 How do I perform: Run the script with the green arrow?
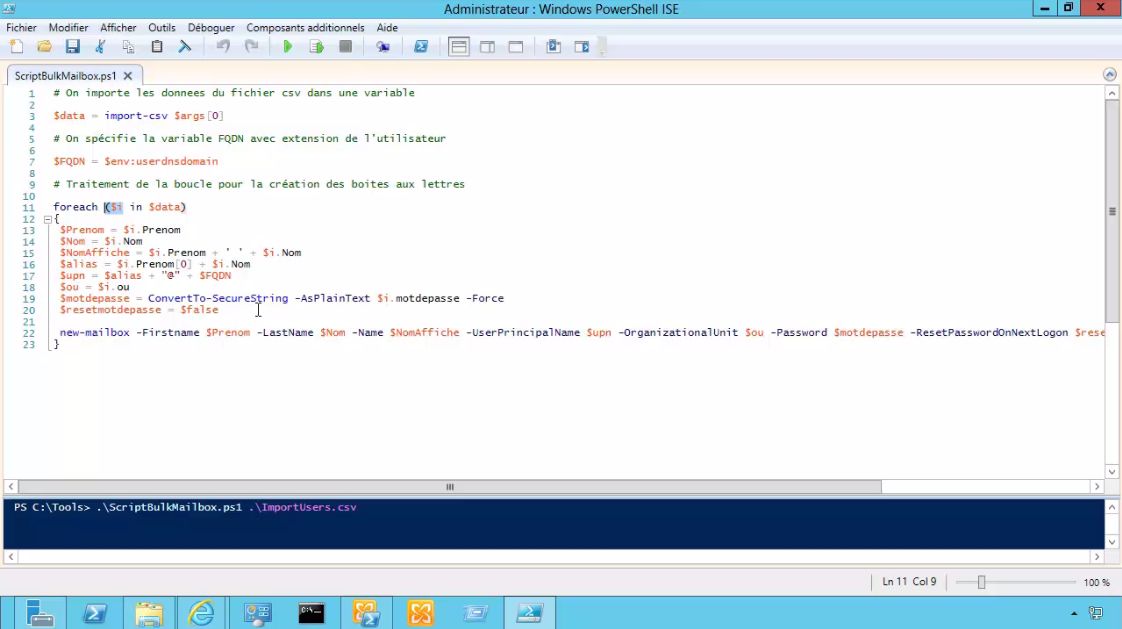coord(288,47)
